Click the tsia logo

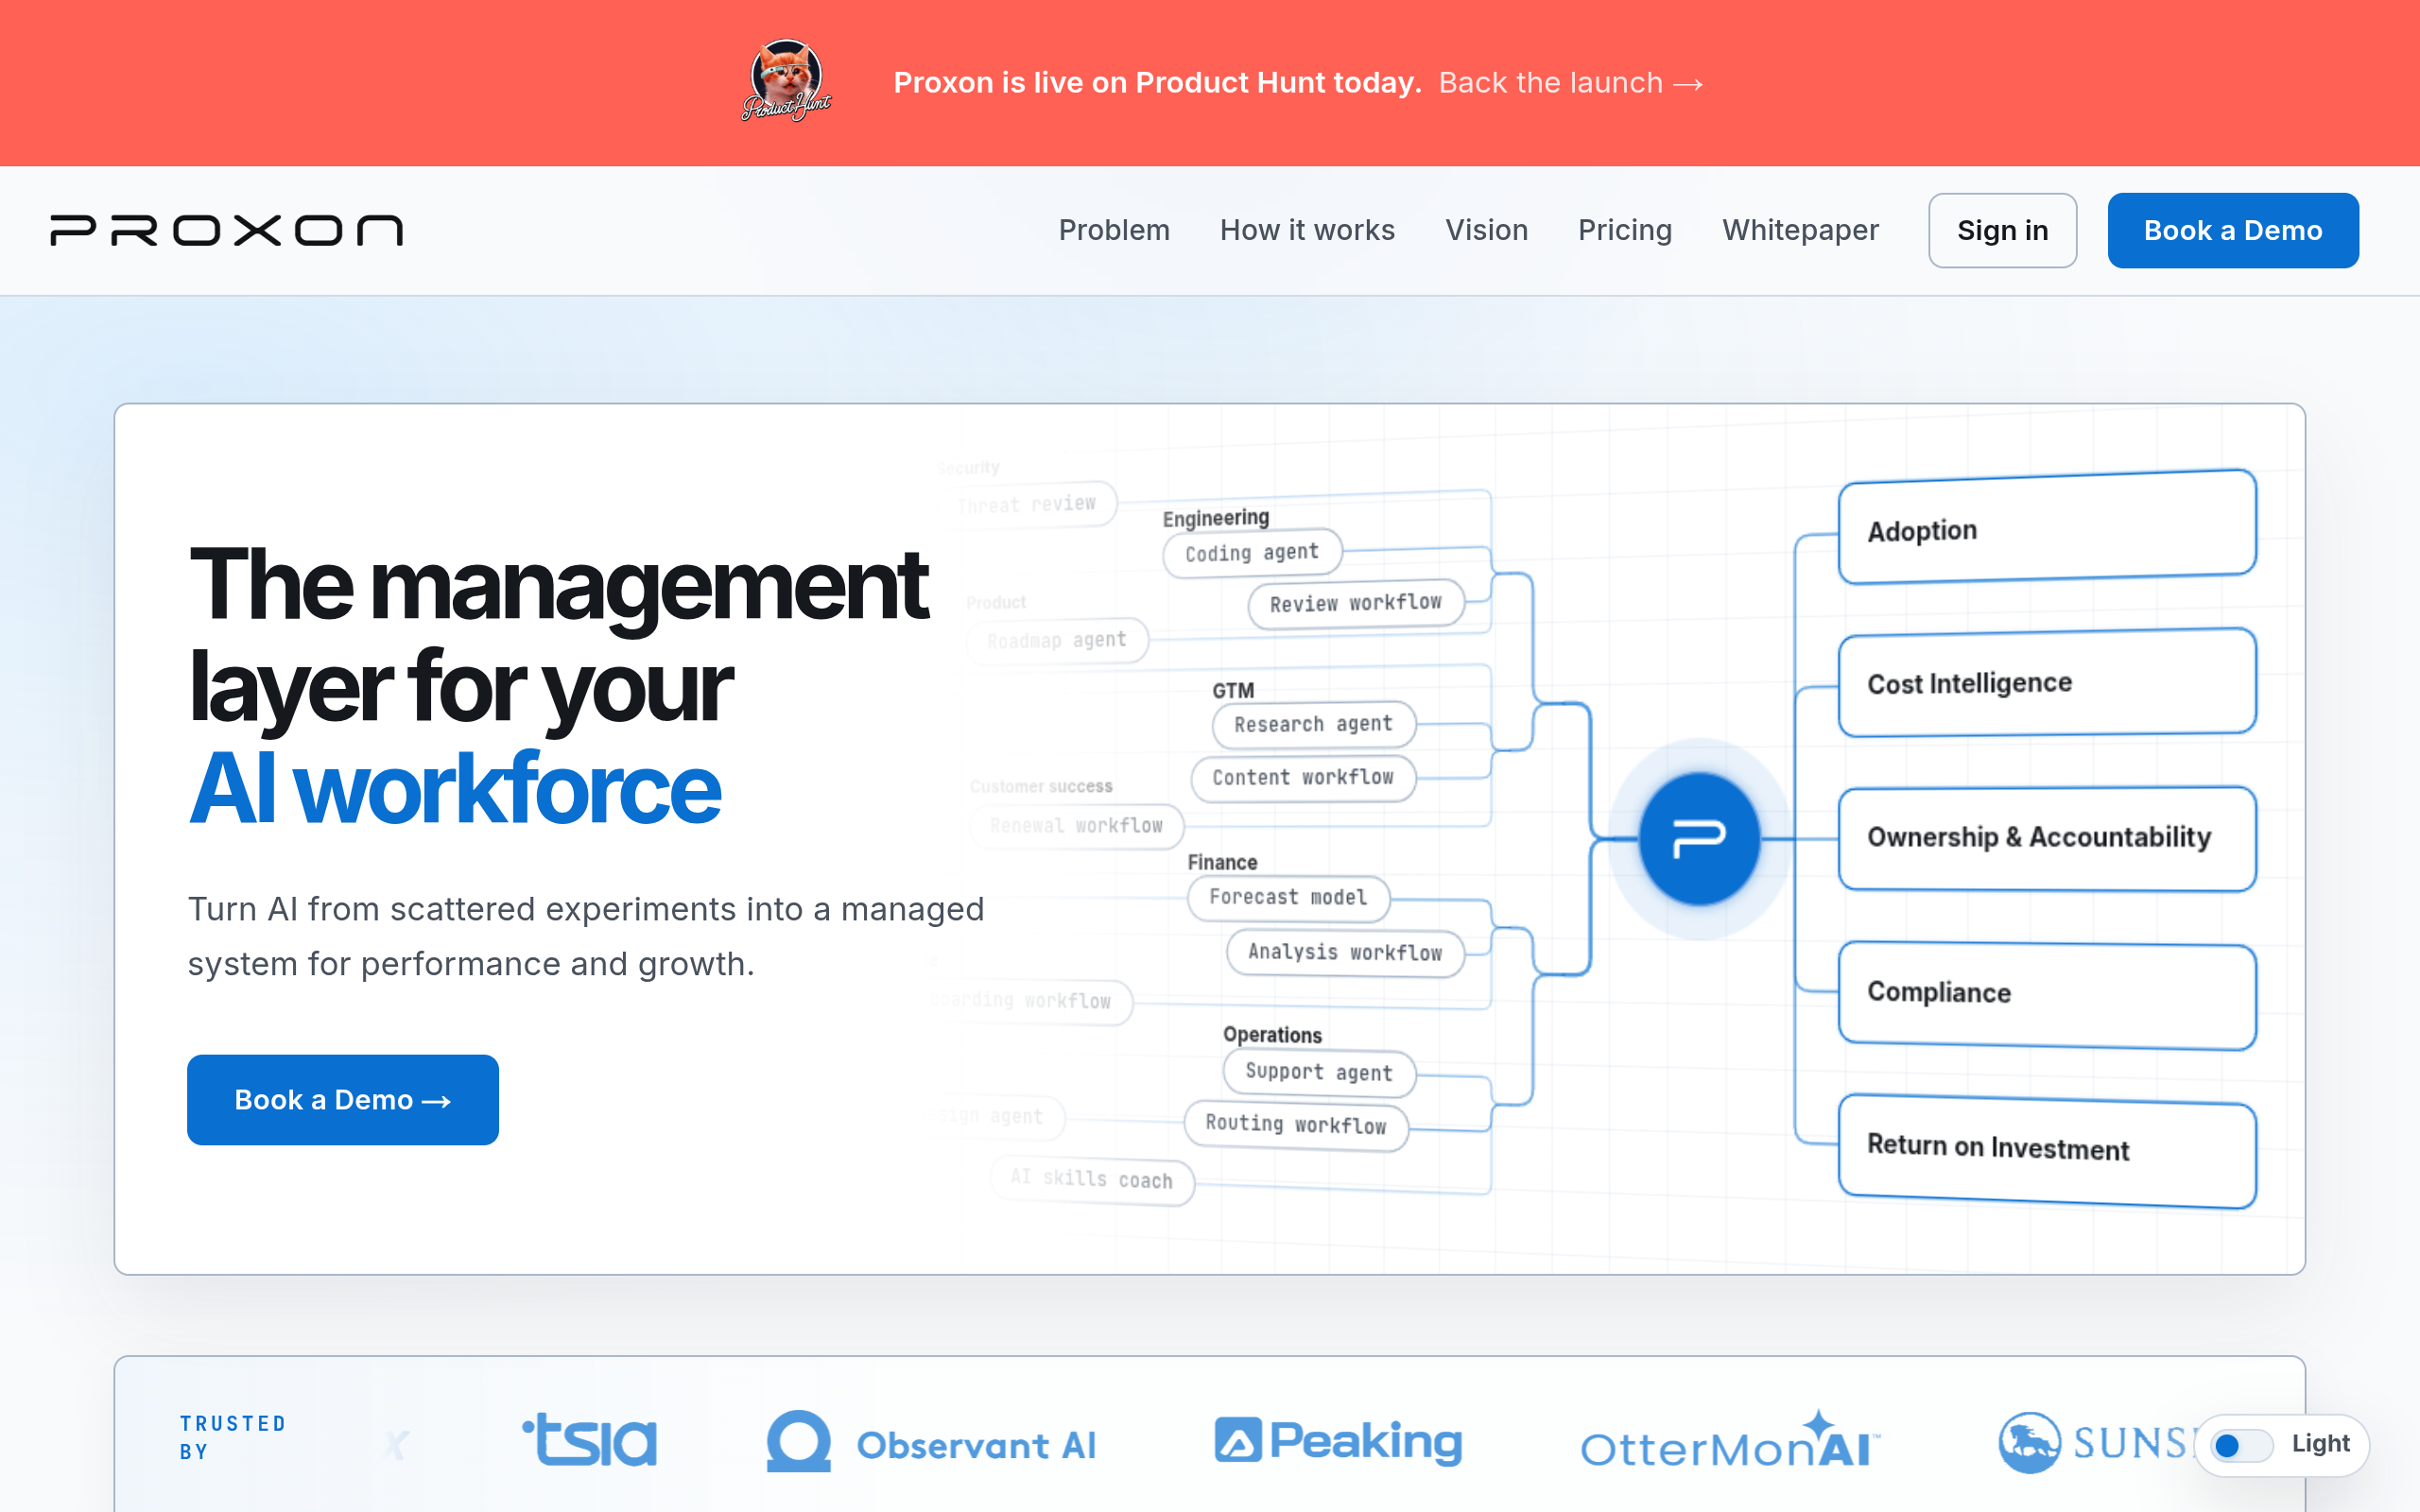pos(590,1441)
